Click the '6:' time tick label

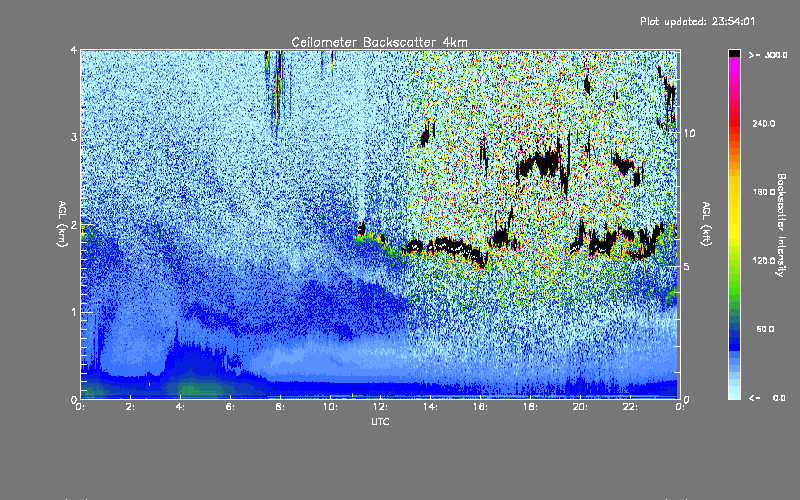click(x=230, y=407)
